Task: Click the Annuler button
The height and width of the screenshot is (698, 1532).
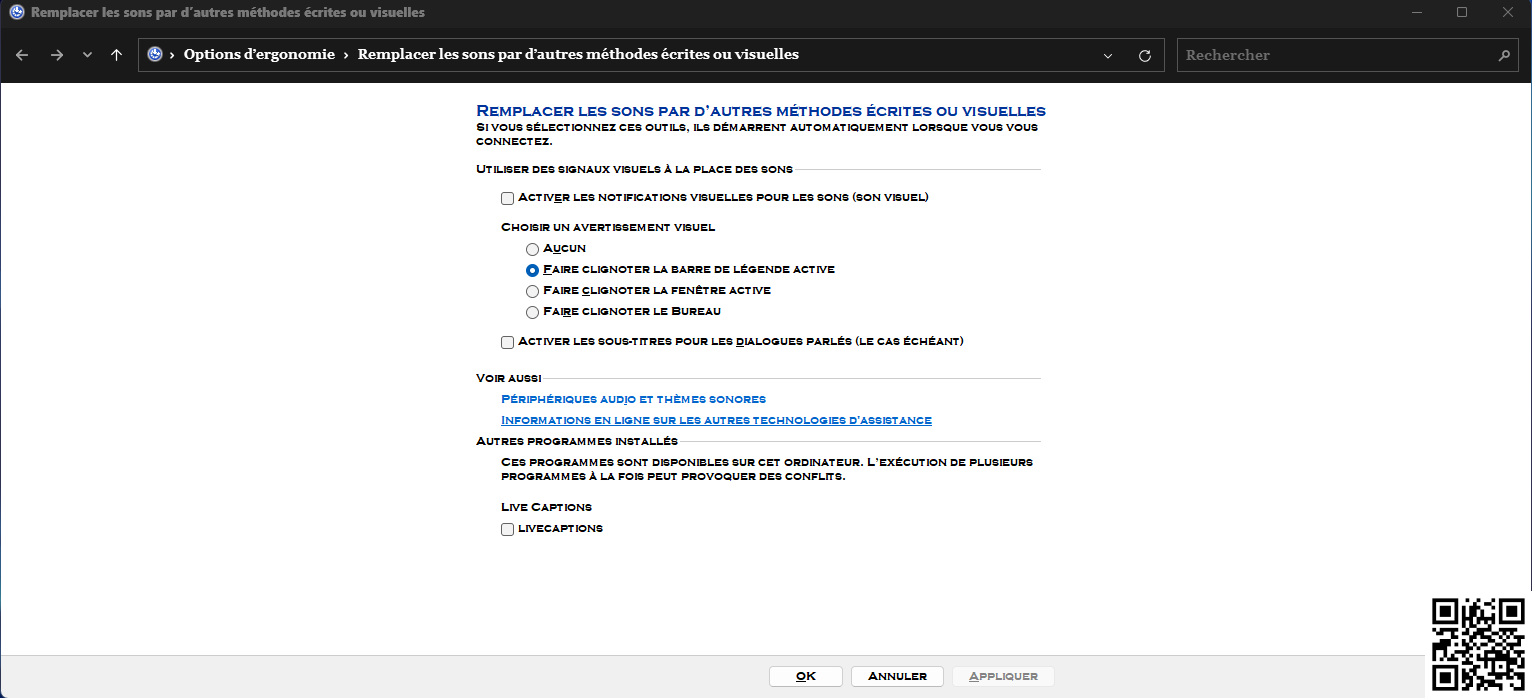Action: (x=897, y=676)
